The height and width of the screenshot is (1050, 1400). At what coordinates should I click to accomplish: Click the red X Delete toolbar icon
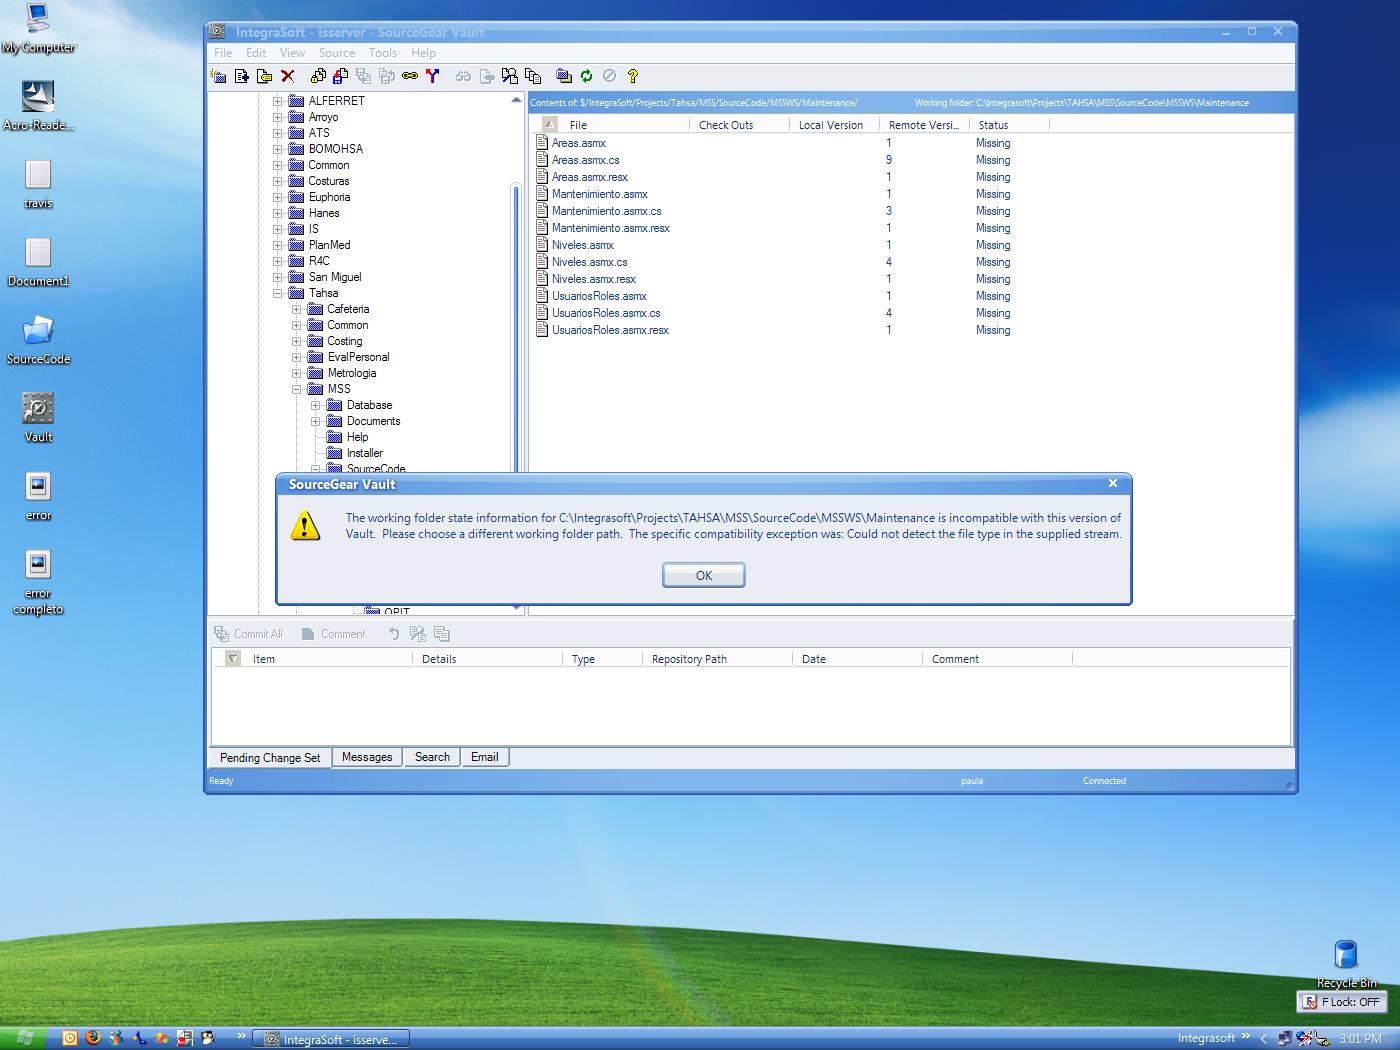point(287,76)
